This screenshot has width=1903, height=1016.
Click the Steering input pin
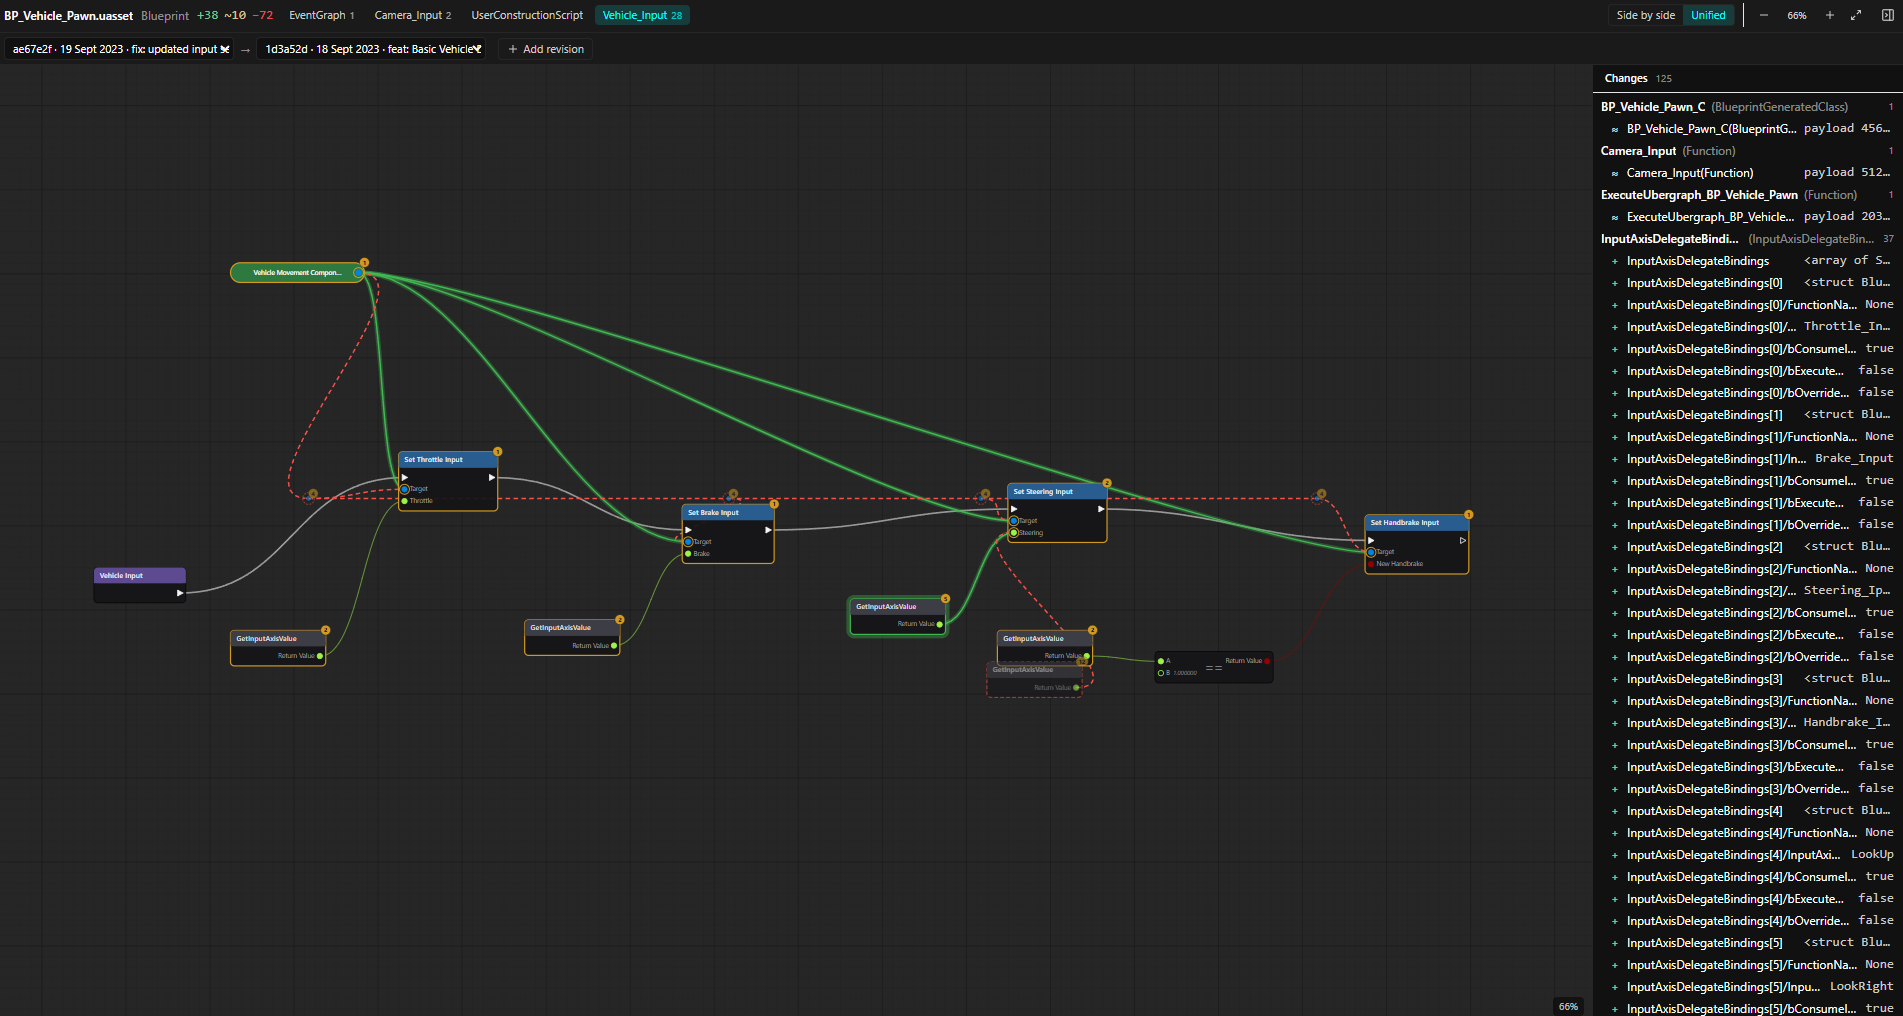1014,533
